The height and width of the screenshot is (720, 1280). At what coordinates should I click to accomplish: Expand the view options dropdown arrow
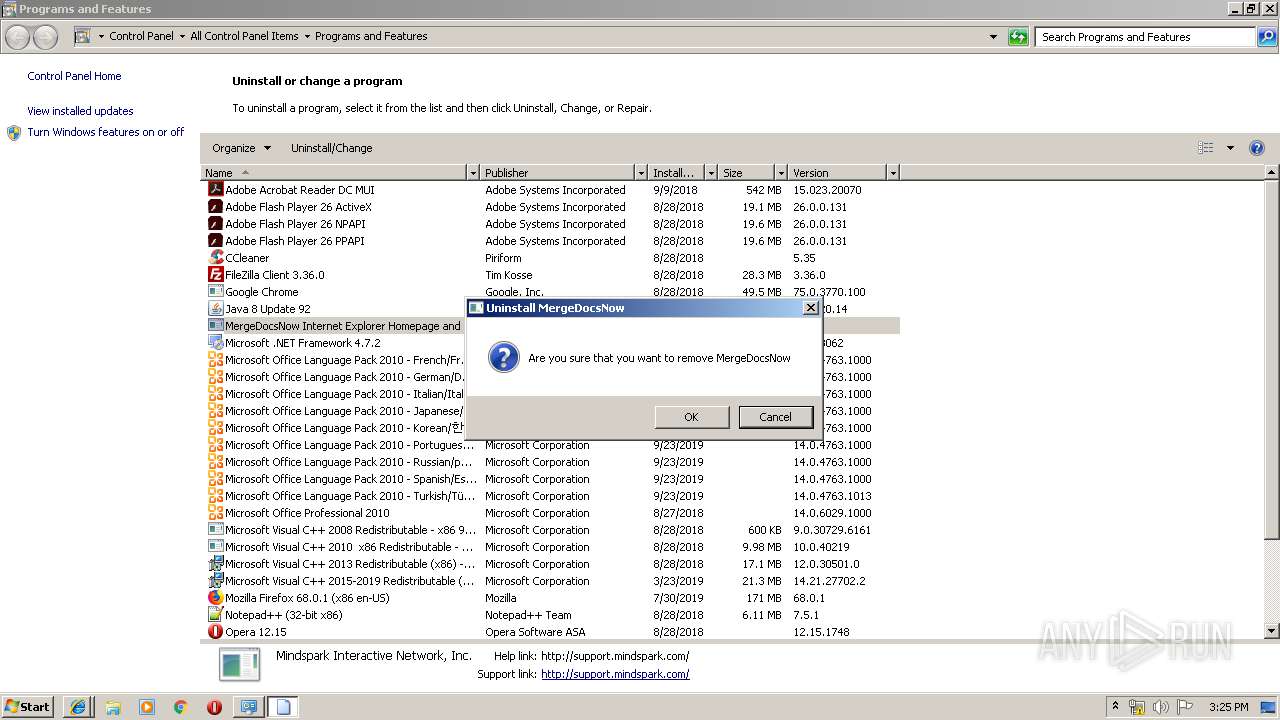pyautogui.click(x=1230, y=148)
